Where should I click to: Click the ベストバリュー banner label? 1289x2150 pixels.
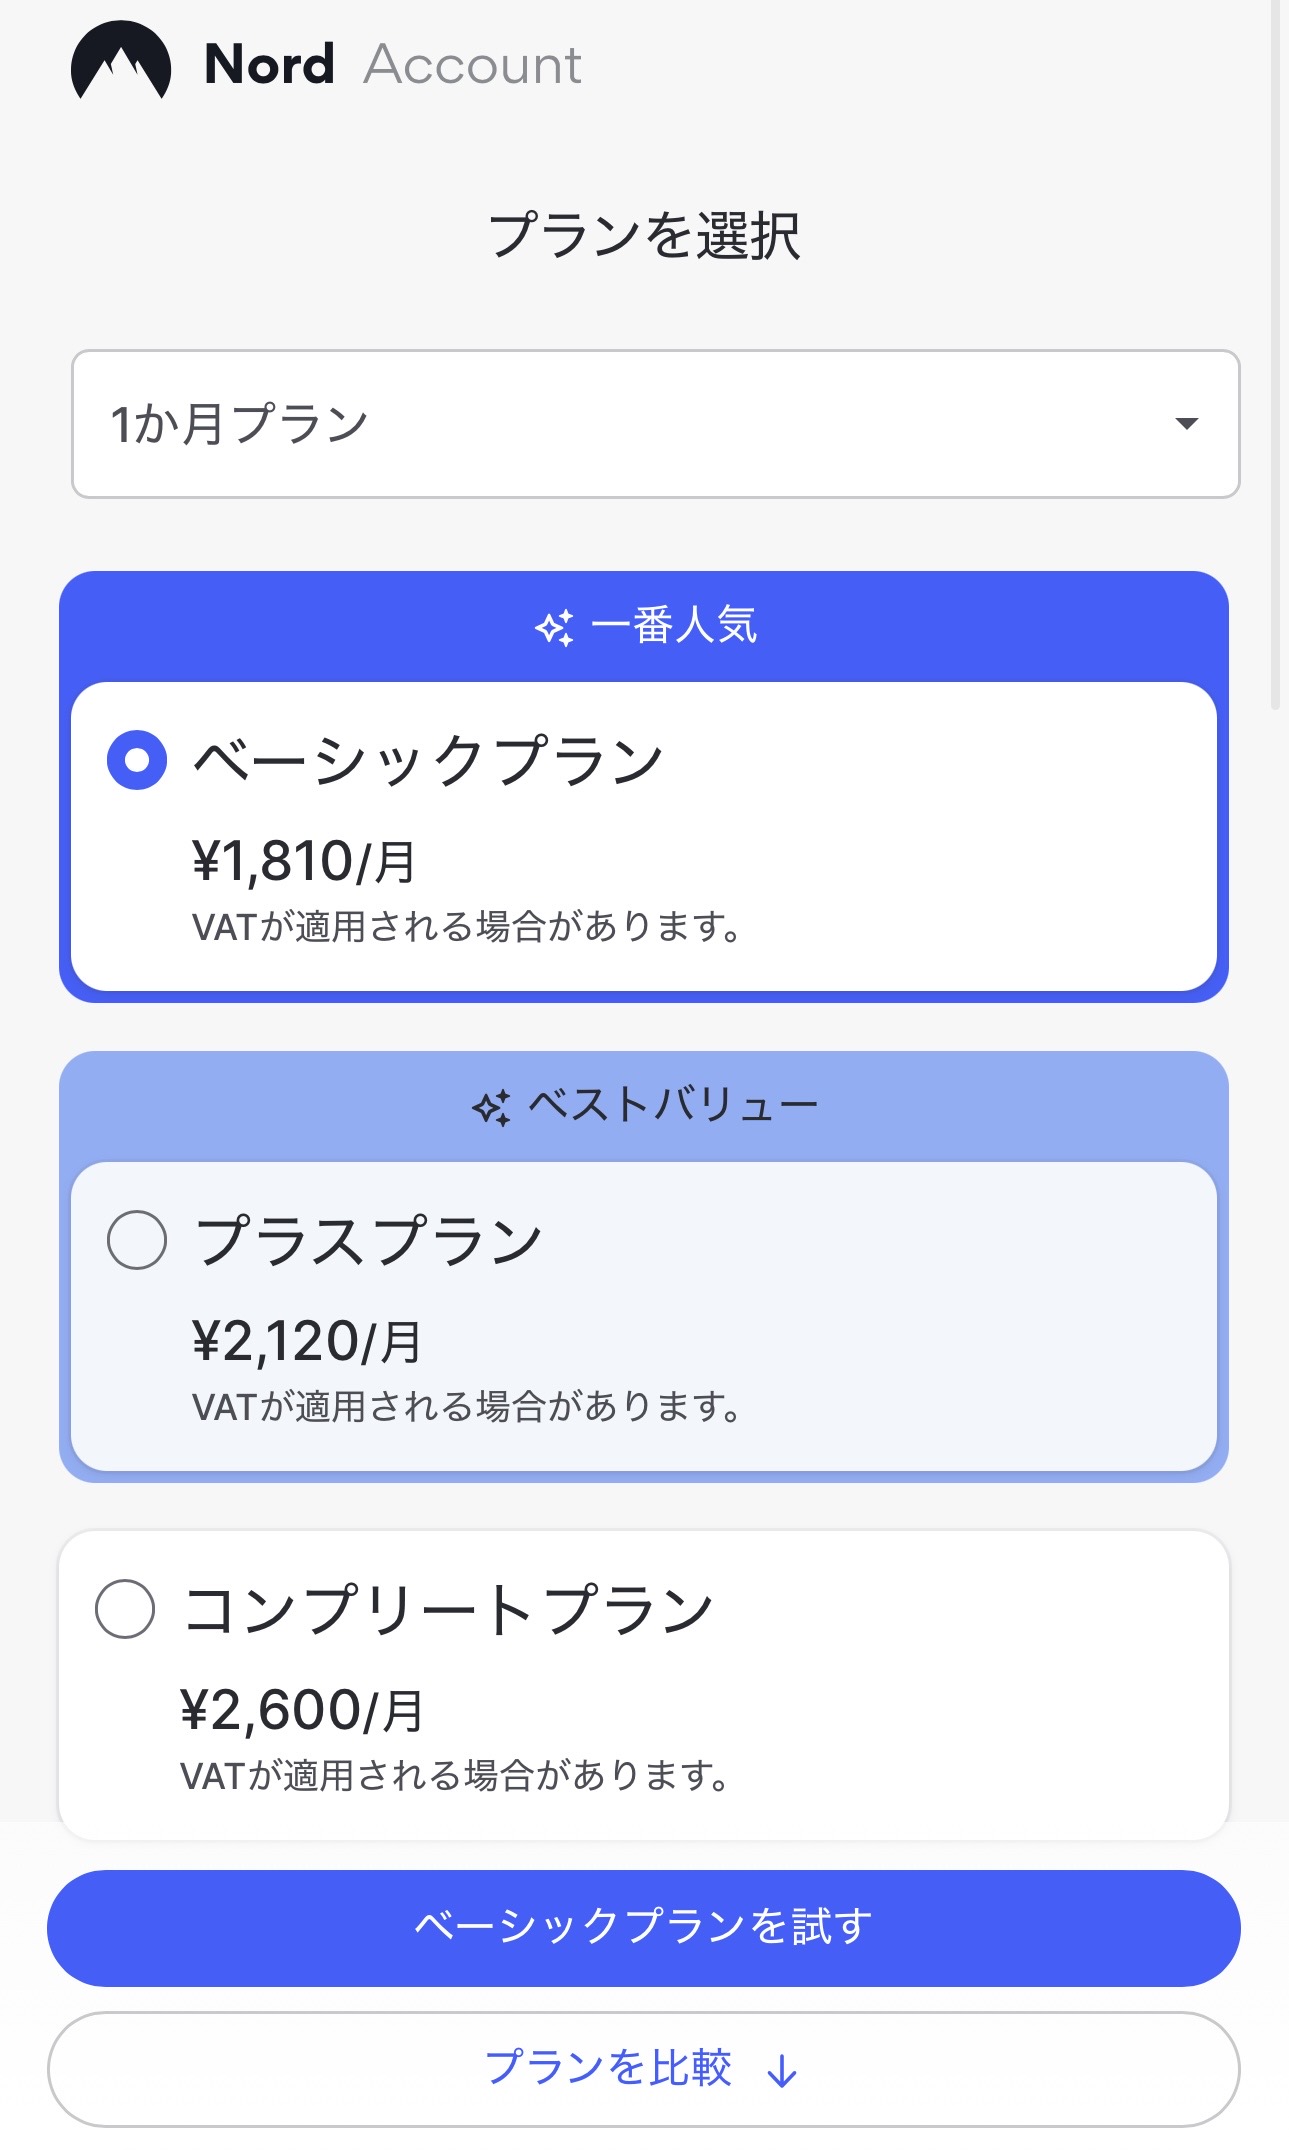pos(672,1106)
